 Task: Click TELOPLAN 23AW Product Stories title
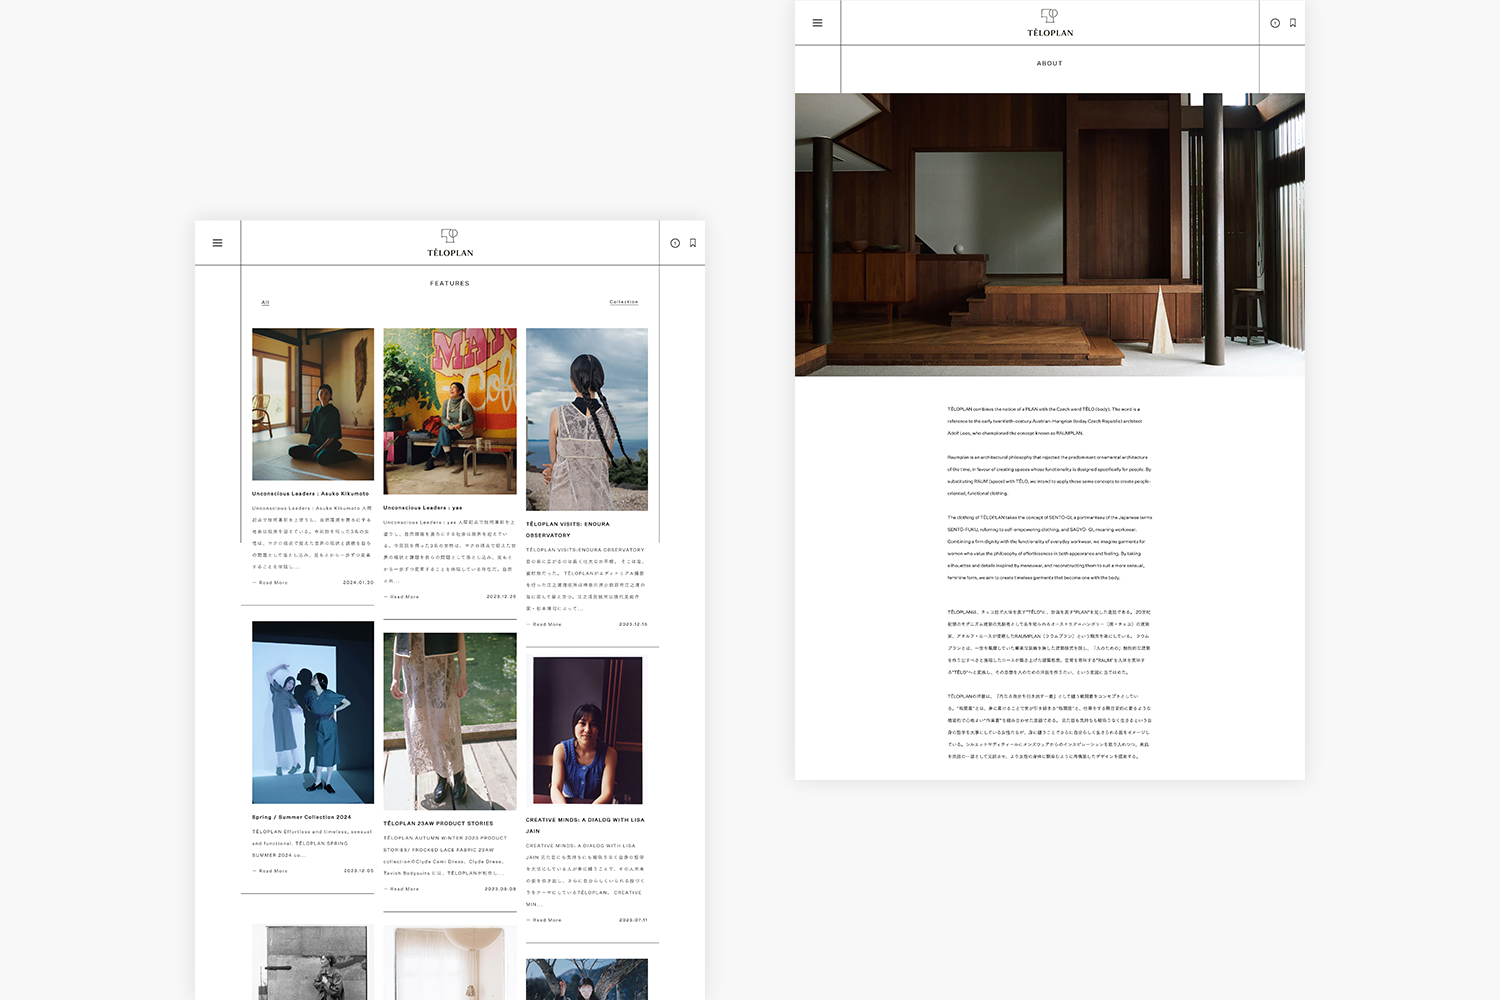tap(438, 823)
